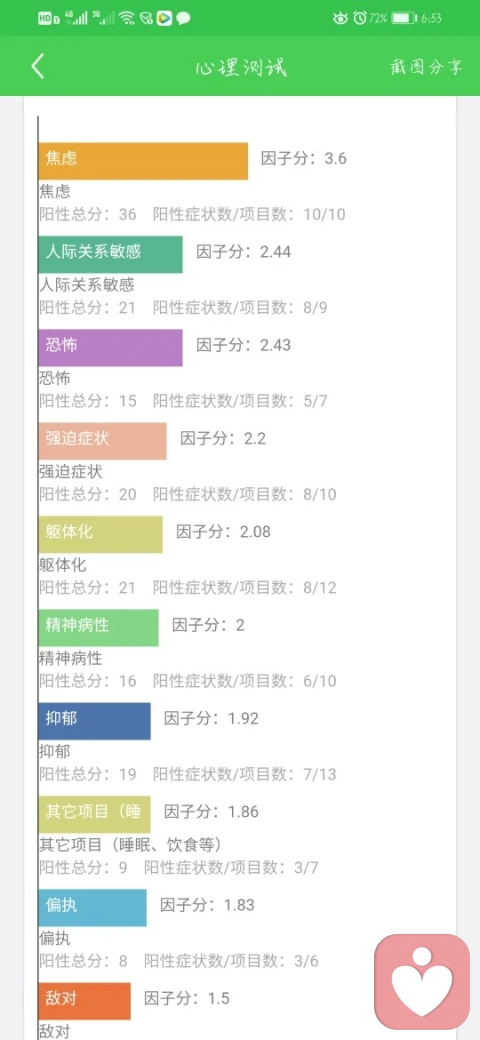Screen dimensions: 480x1040
Task: Select the orange 焦虑 bar
Action: (143, 161)
